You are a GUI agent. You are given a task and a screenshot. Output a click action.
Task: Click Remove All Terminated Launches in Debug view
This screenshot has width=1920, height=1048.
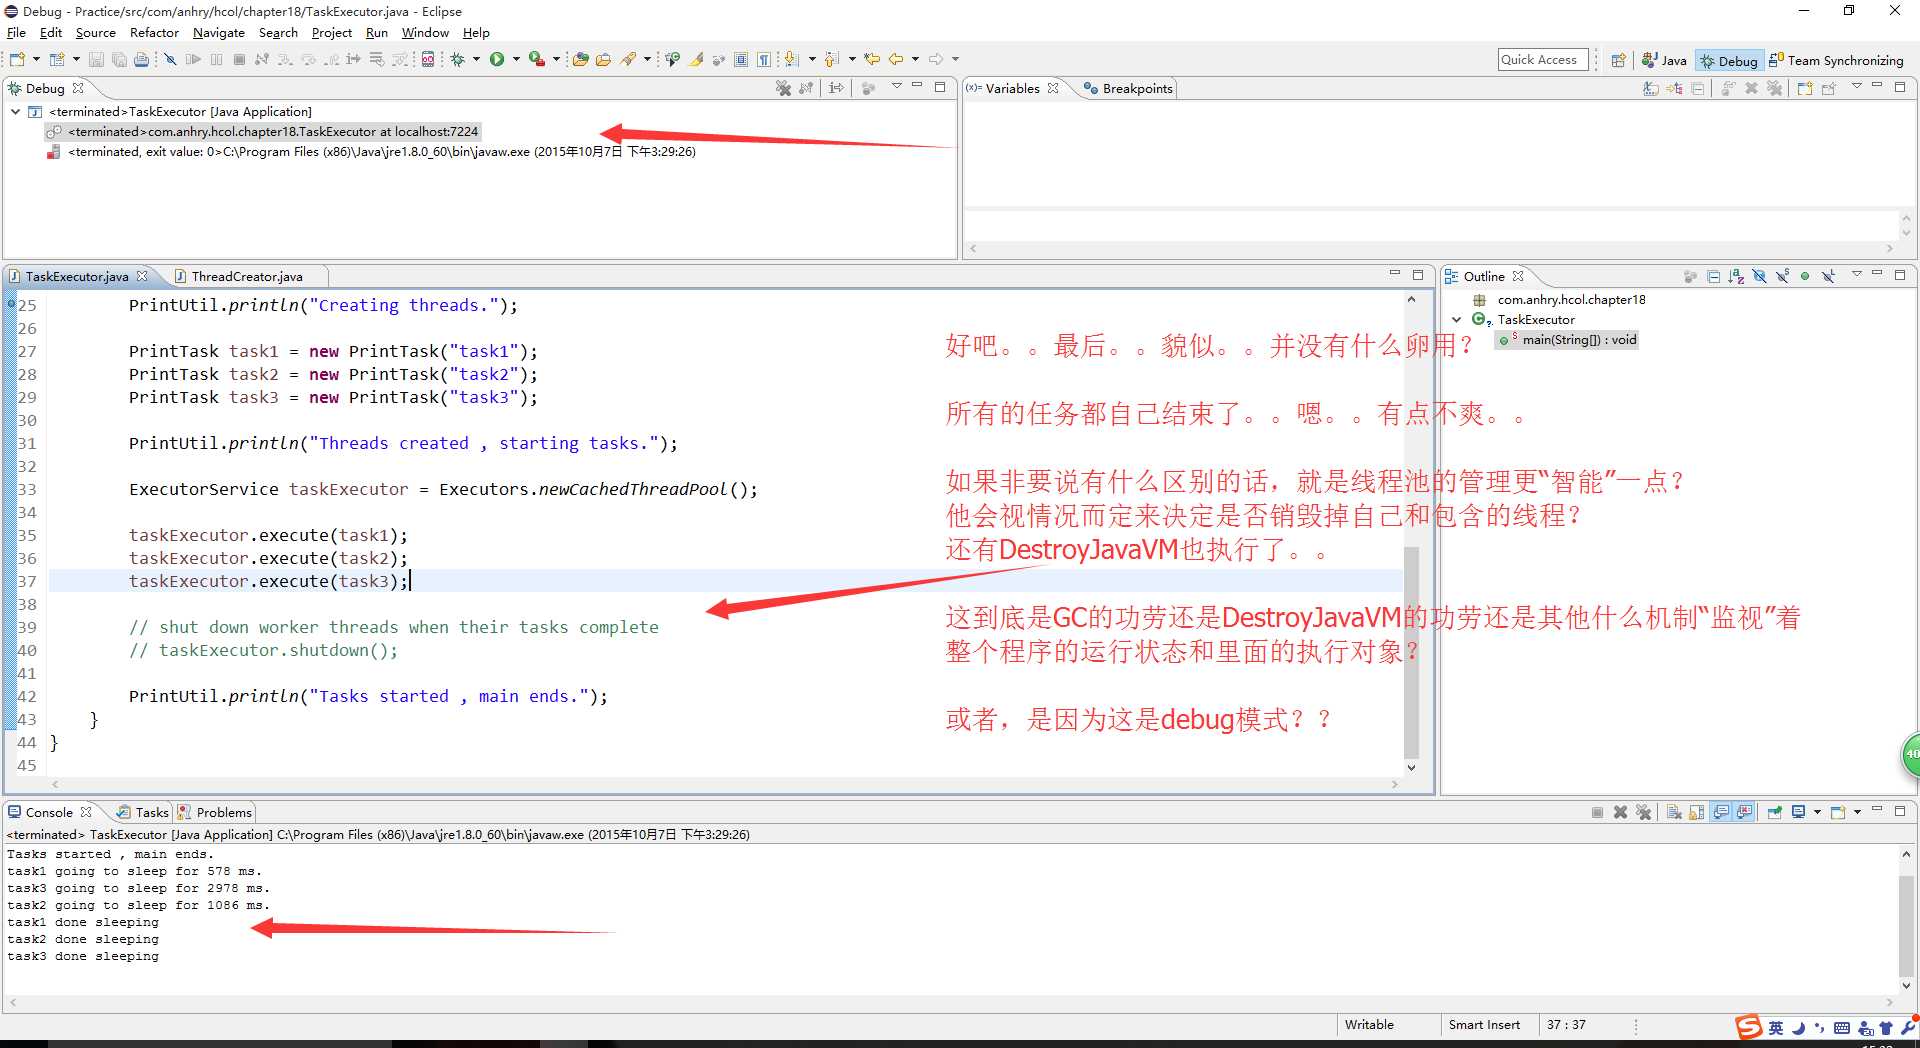(x=783, y=88)
